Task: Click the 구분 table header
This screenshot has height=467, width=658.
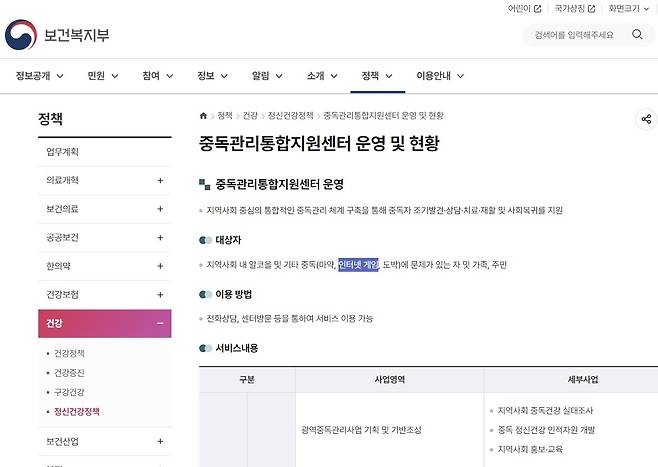Action: point(247,380)
